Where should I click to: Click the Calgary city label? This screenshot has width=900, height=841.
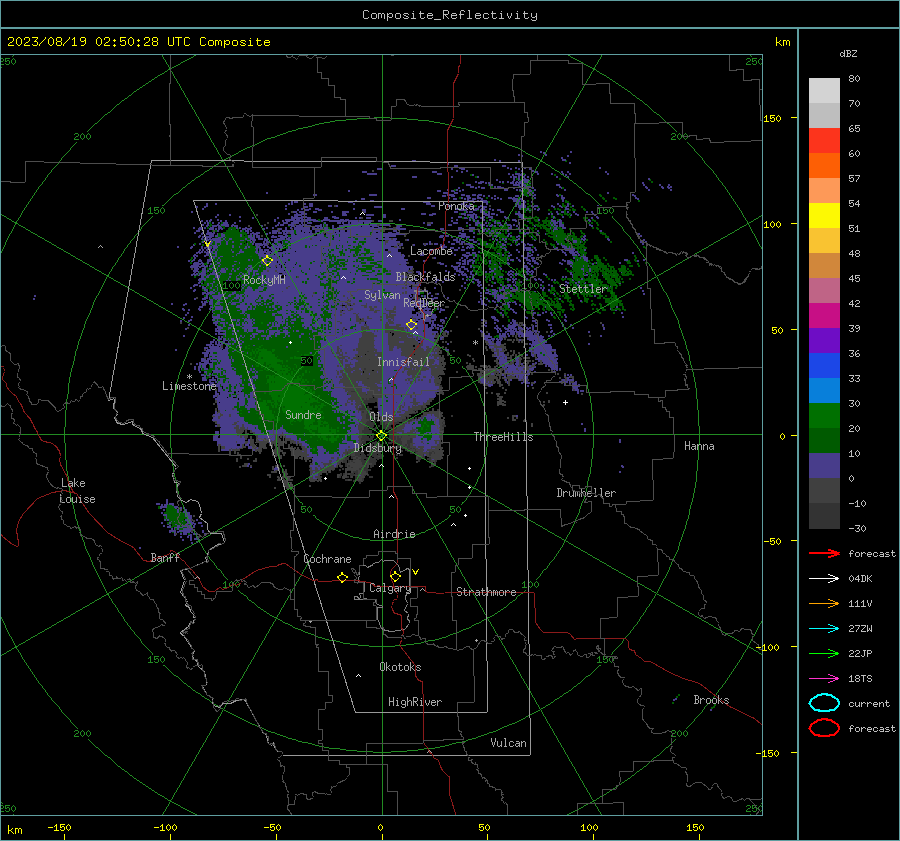point(390,588)
